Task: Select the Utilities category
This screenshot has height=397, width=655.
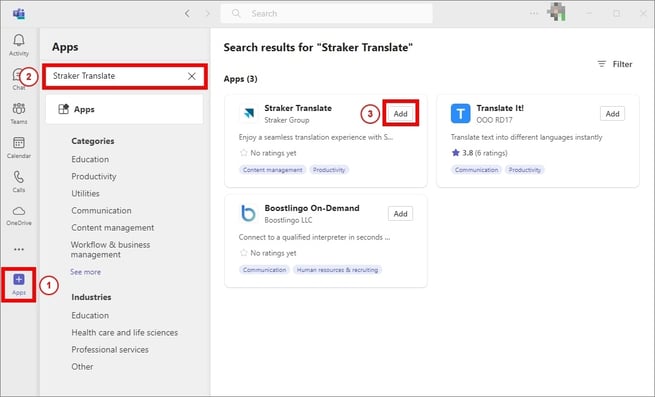Action: [86, 193]
